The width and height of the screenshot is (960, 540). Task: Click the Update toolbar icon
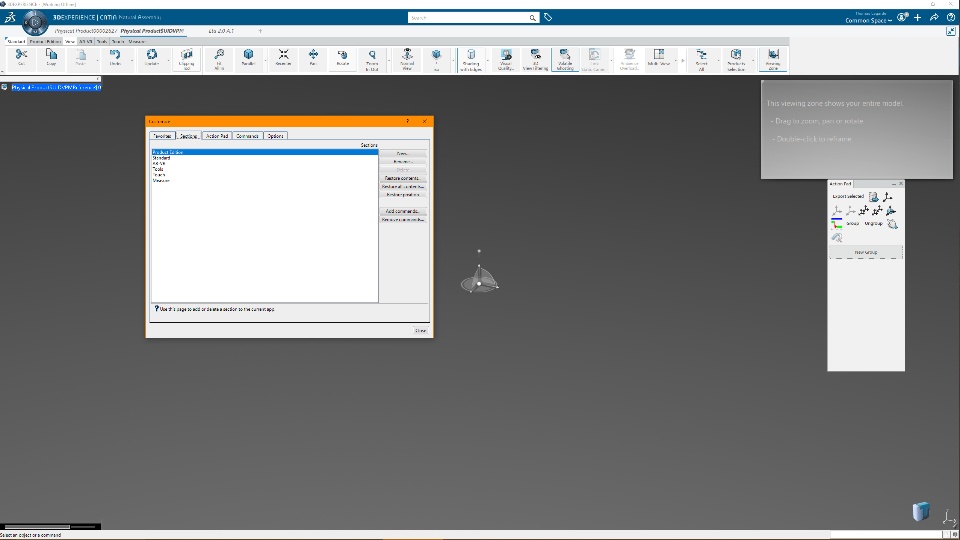[151, 58]
